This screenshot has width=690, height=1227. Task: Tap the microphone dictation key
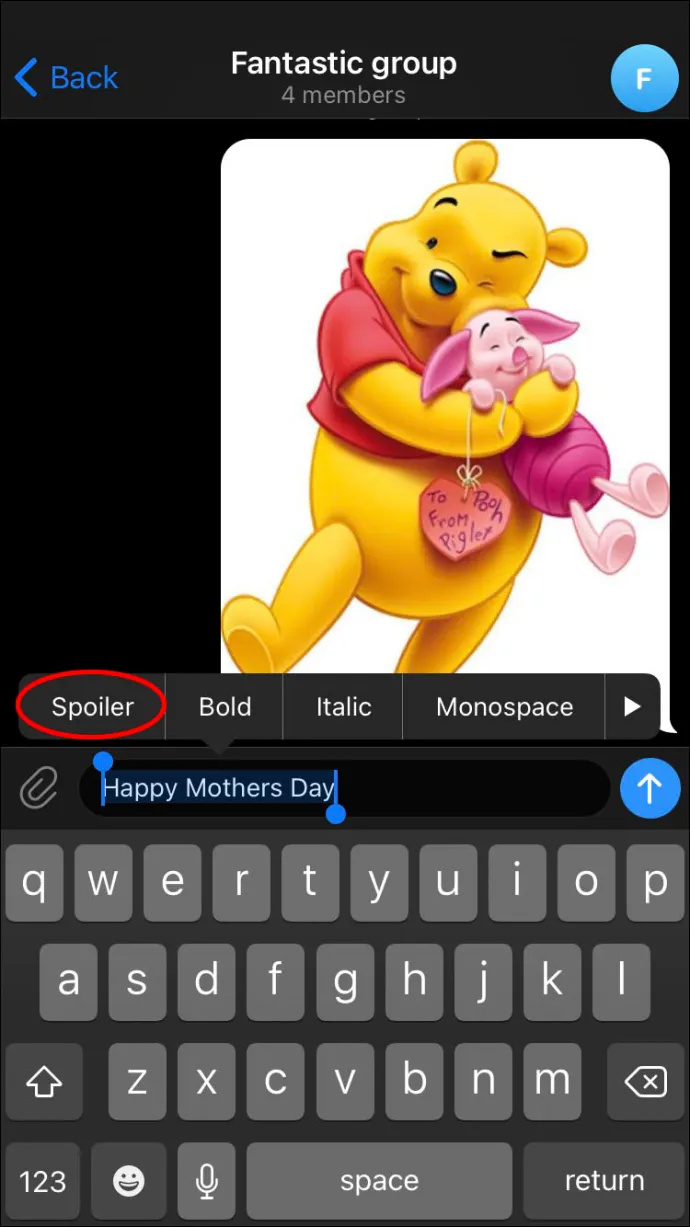click(207, 1182)
